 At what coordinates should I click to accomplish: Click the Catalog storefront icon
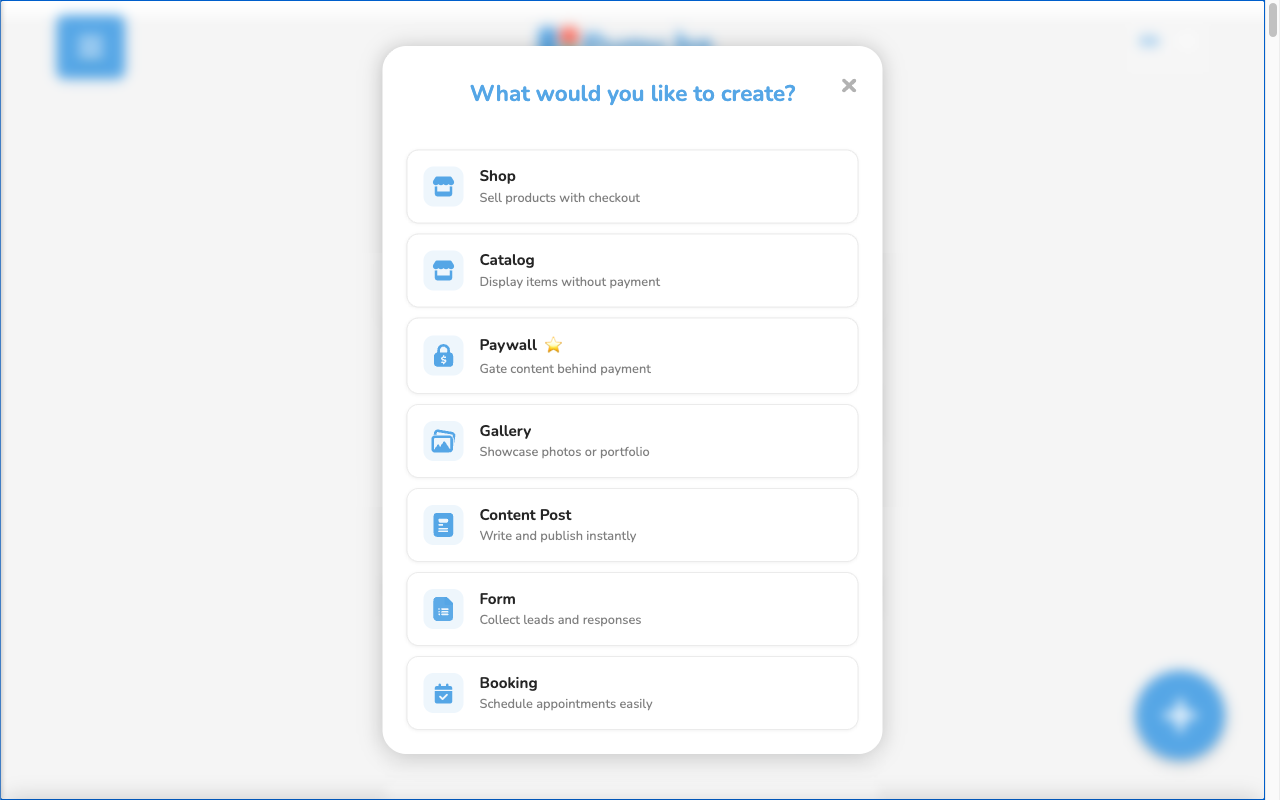coord(443,270)
